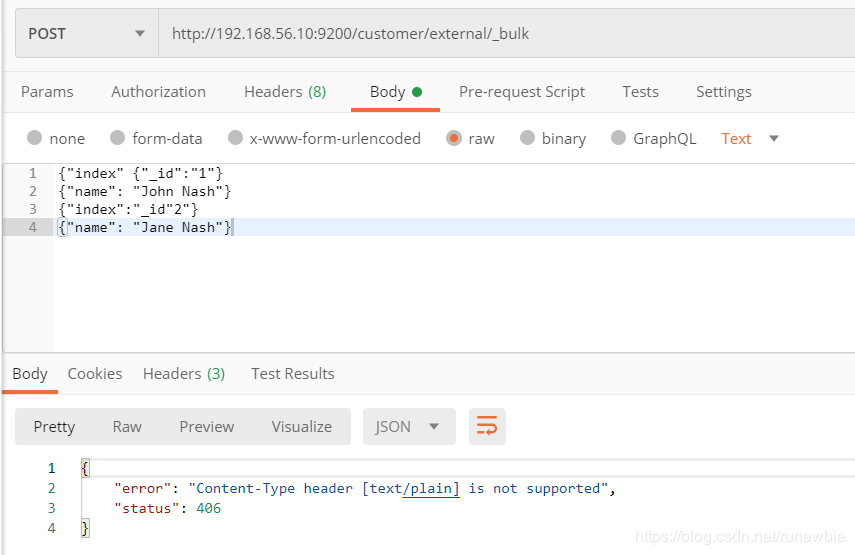Open the Tests tab
This screenshot has width=855, height=555.
tap(640, 92)
